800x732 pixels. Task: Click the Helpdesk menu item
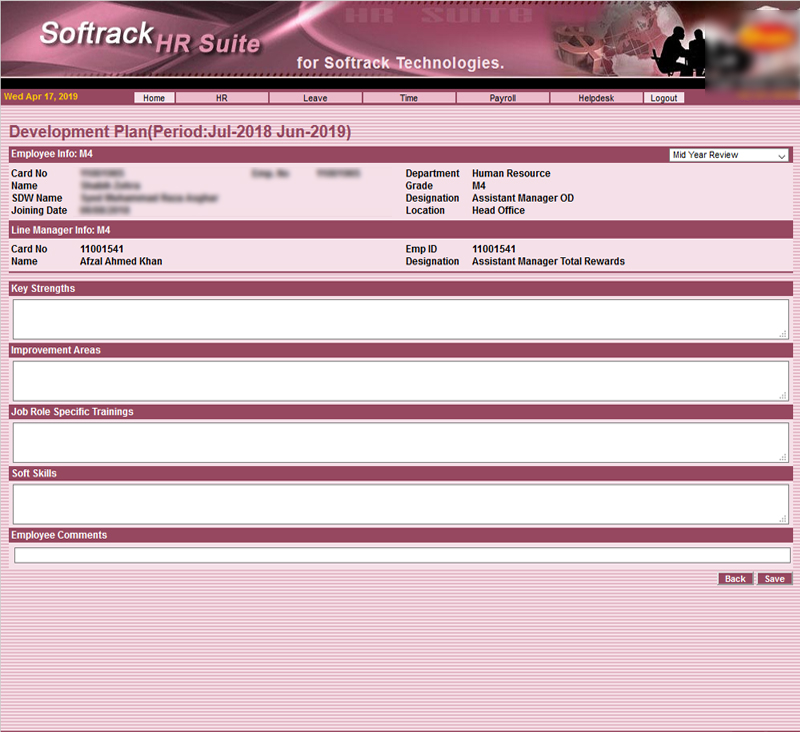click(596, 98)
